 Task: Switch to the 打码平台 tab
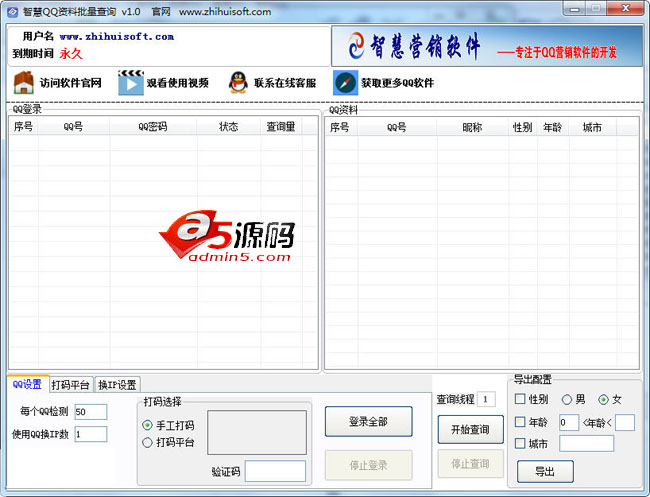click(x=70, y=385)
